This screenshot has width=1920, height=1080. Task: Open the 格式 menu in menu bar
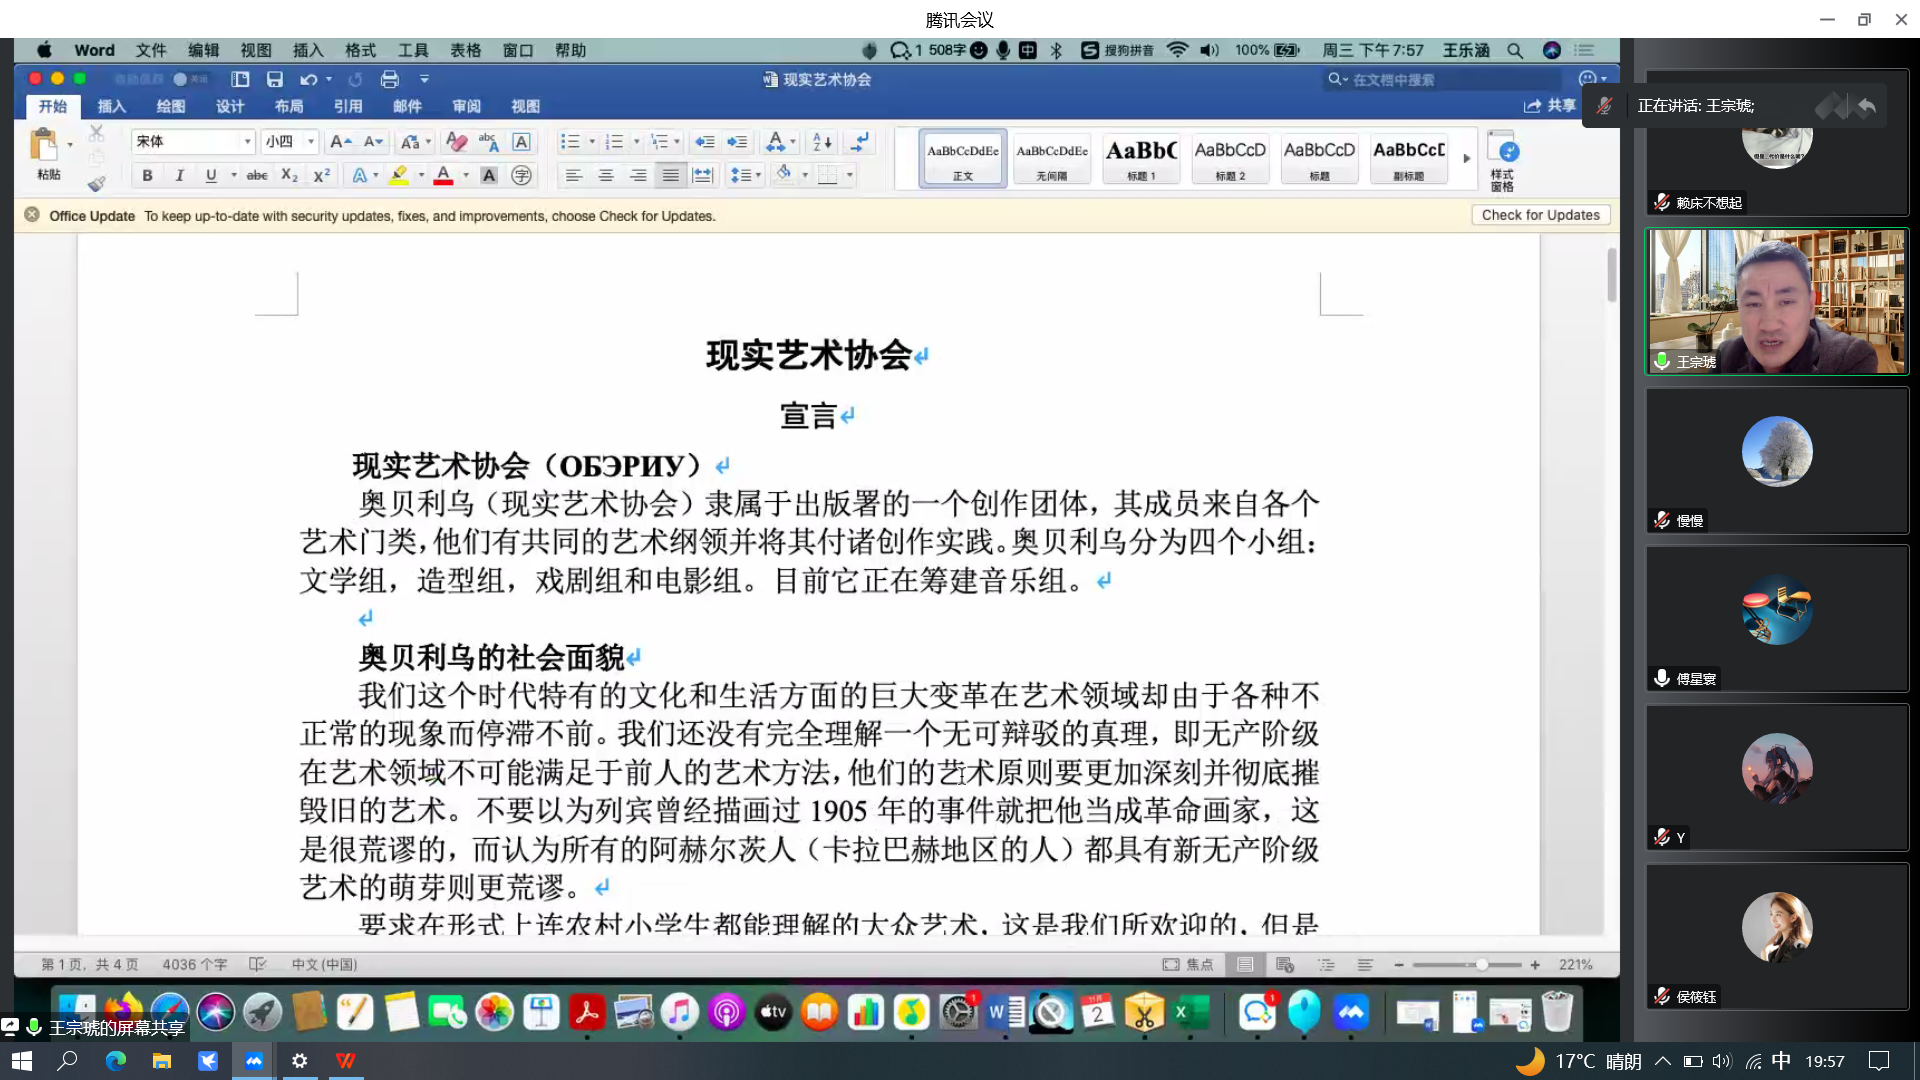[x=360, y=50]
